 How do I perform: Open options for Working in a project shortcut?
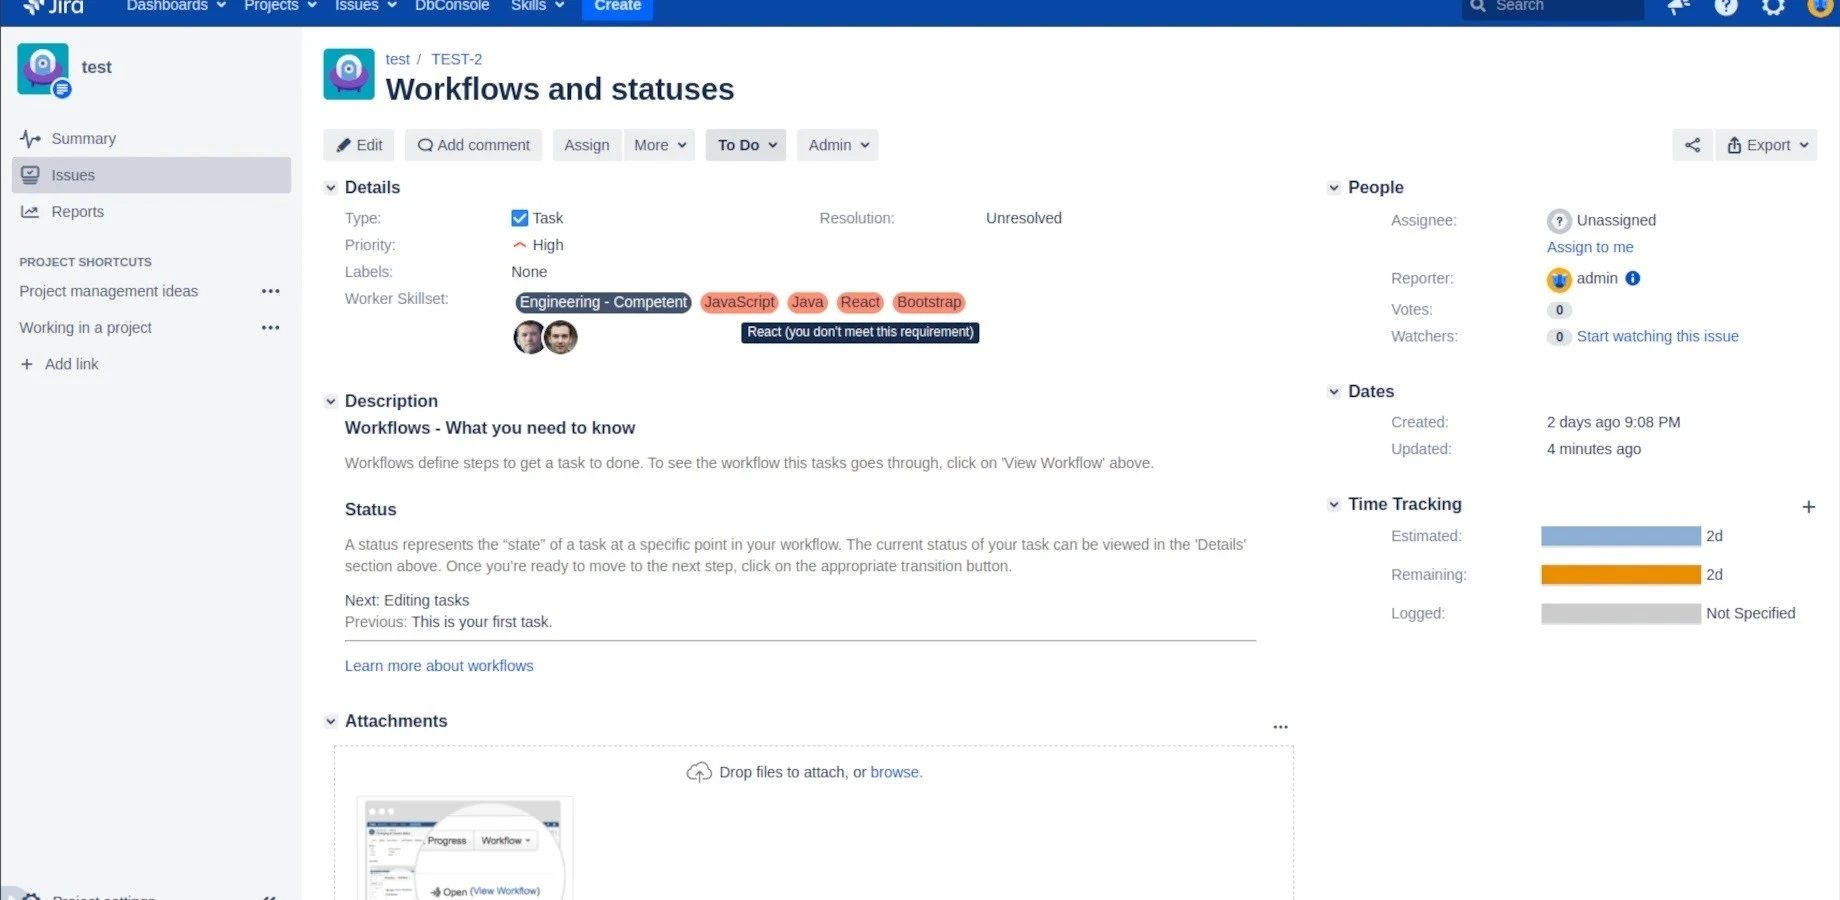(x=270, y=328)
